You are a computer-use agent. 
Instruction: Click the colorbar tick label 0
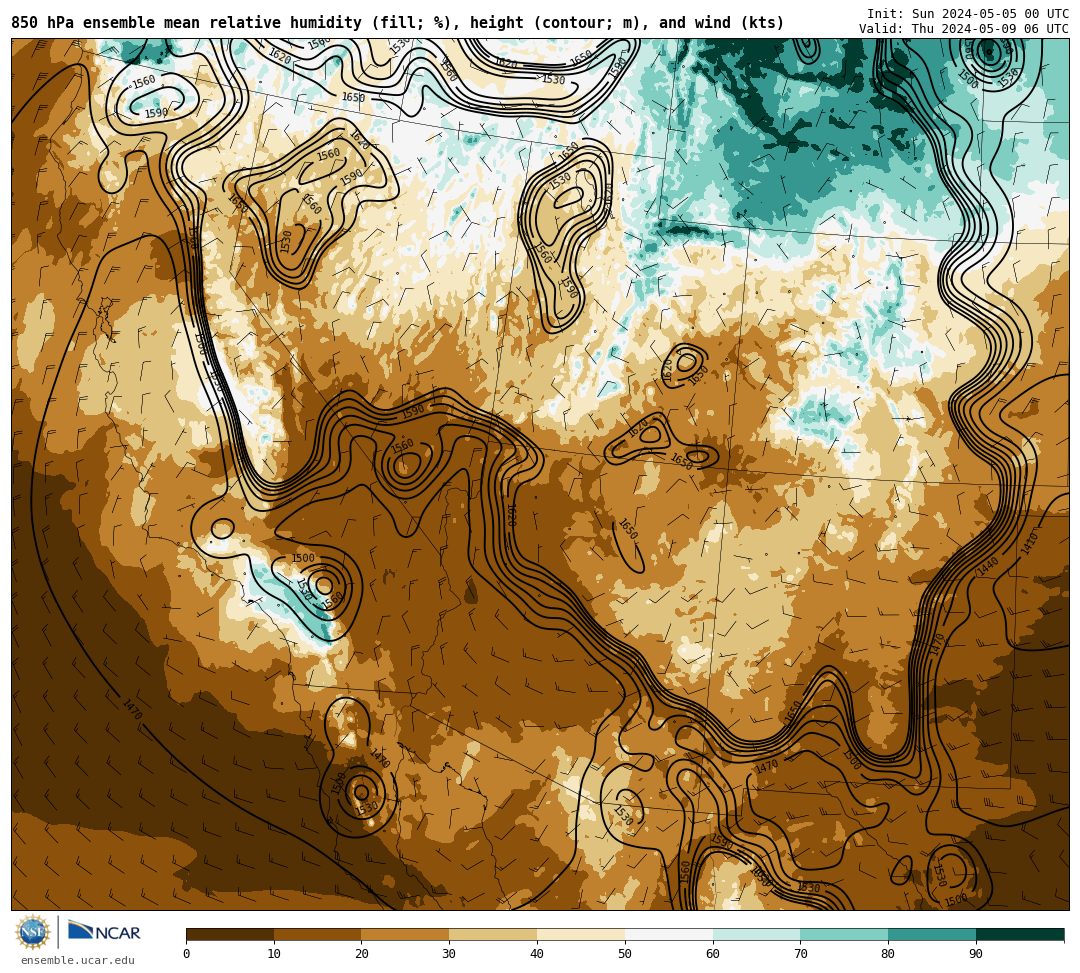(187, 954)
